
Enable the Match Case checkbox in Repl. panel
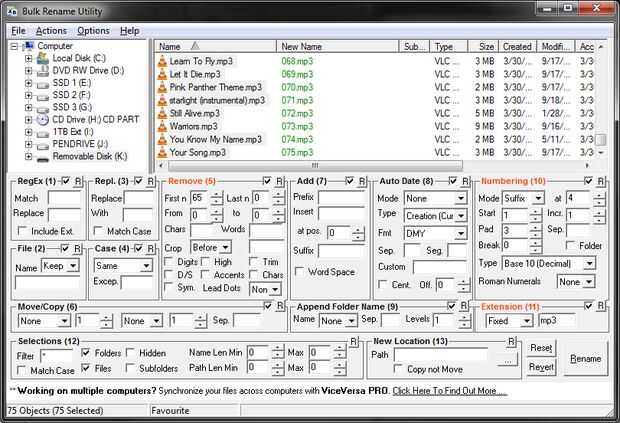click(98, 230)
